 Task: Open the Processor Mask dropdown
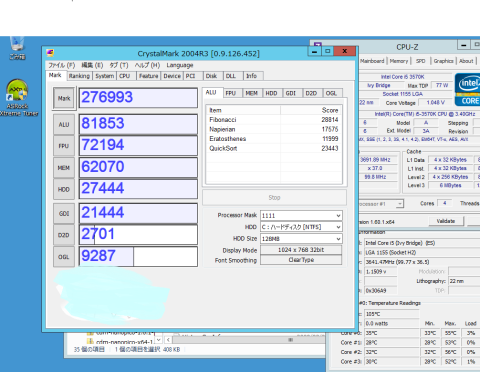(301, 216)
